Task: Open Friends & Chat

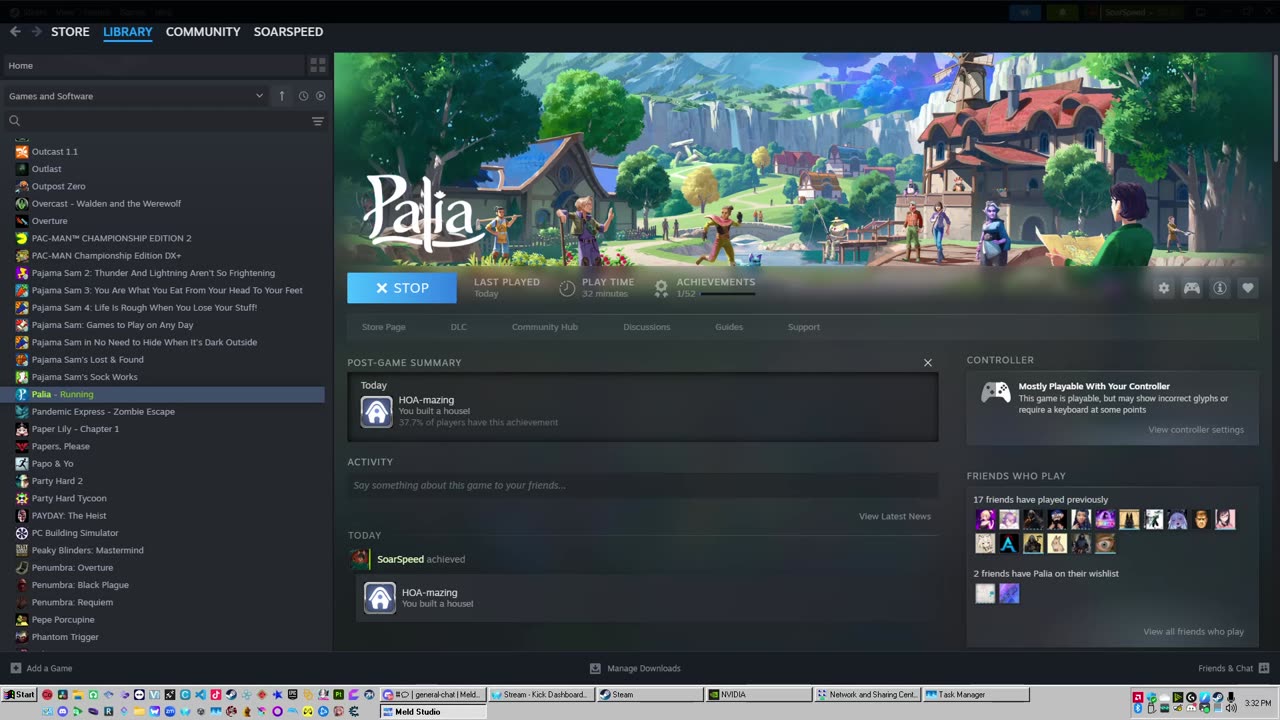Action: [x=1233, y=668]
